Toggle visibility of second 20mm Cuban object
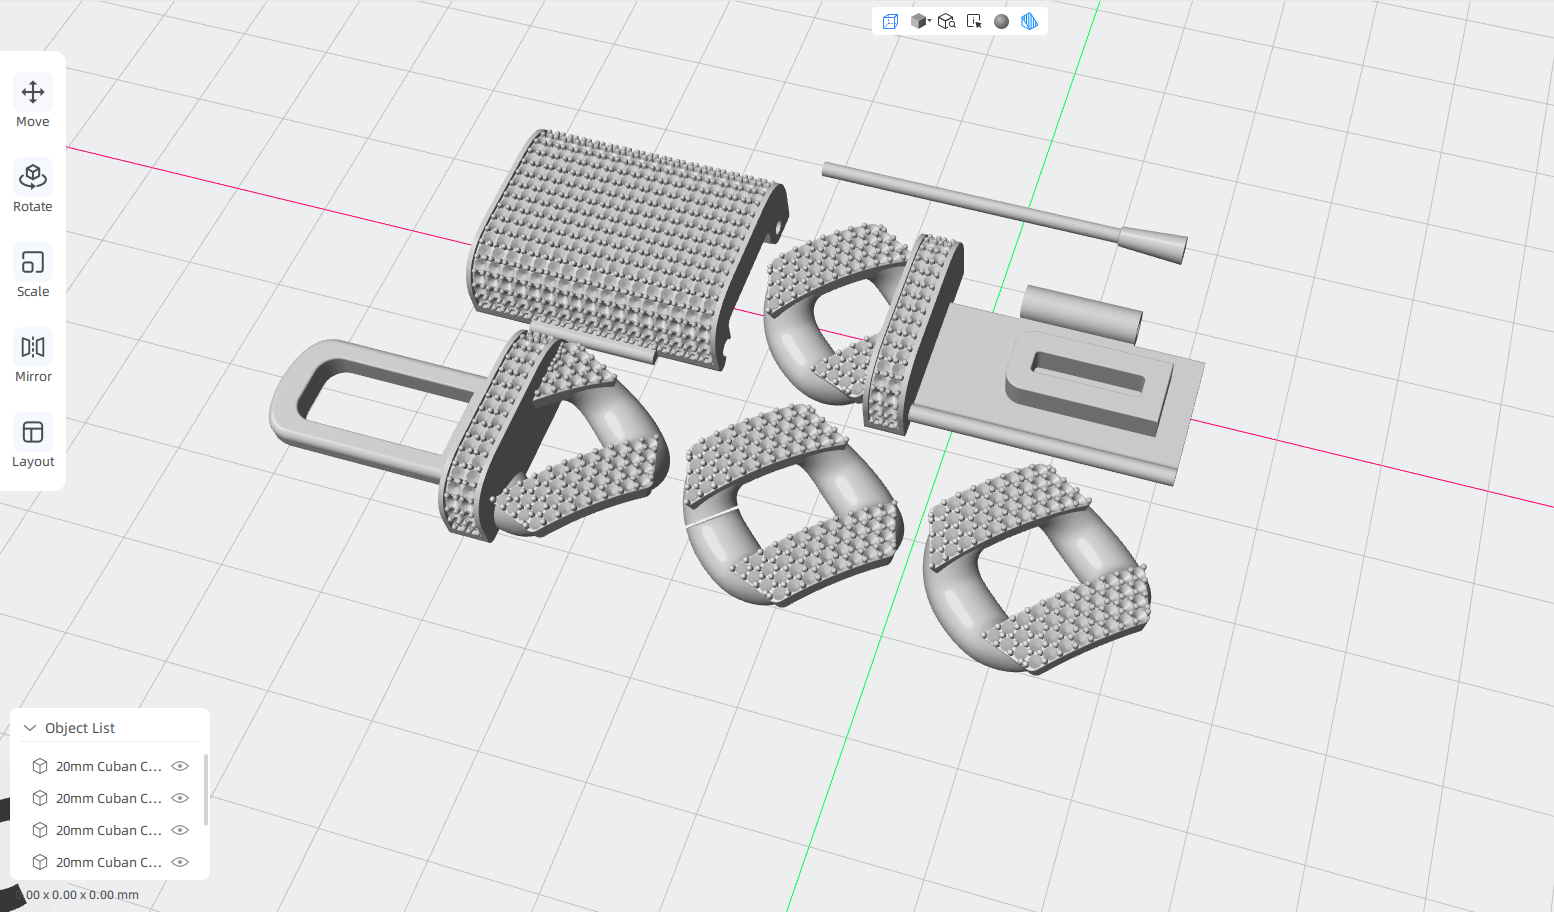The image size is (1554, 912). point(180,798)
